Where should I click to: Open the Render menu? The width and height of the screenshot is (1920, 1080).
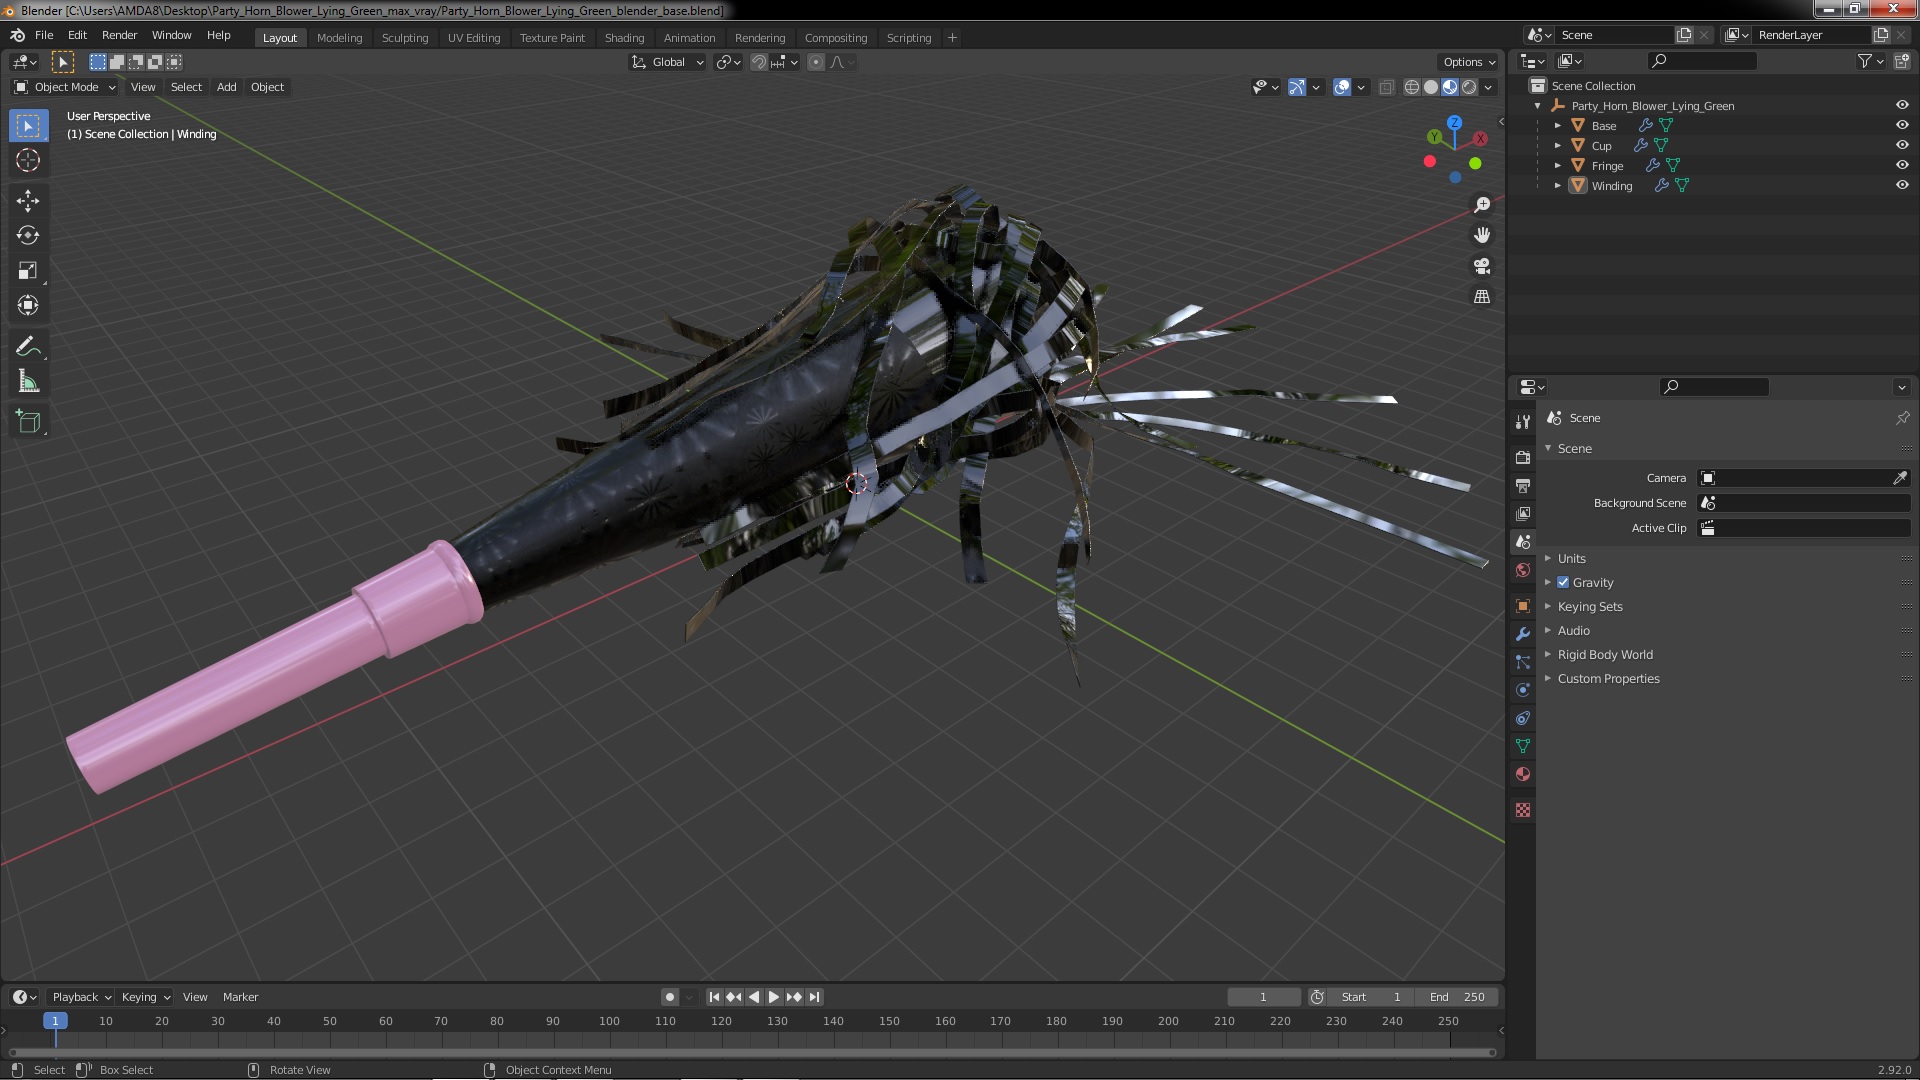pos(119,35)
